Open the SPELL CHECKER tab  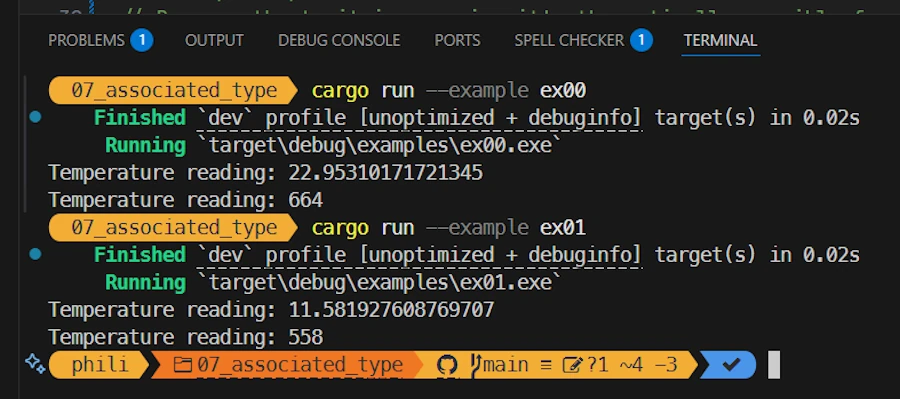click(x=569, y=40)
